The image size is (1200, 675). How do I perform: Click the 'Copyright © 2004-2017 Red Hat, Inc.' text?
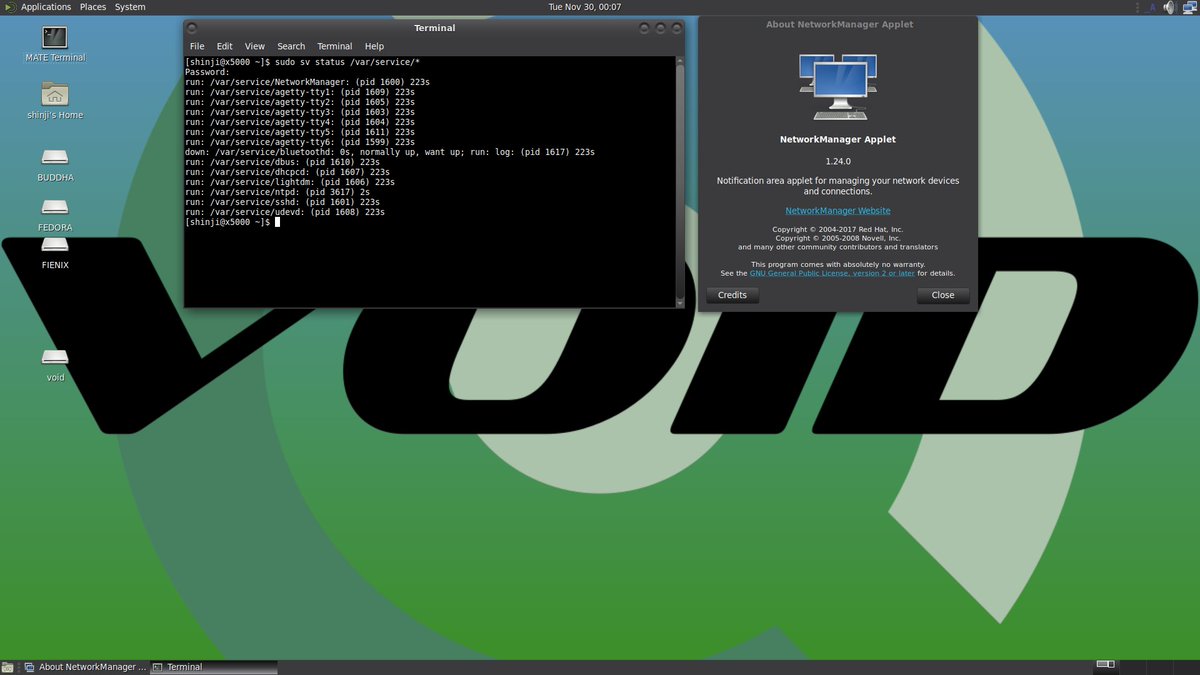(x=838, y=230)
